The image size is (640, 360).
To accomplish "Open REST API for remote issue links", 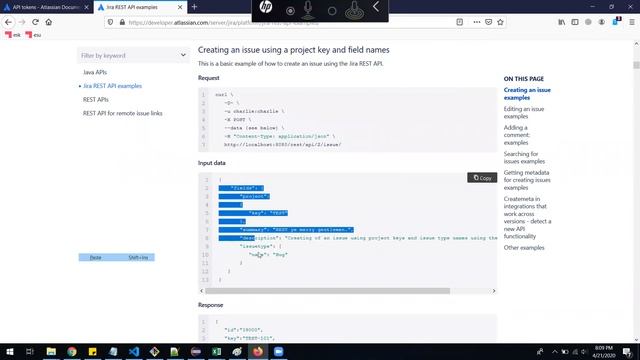I will click(122, 113).
